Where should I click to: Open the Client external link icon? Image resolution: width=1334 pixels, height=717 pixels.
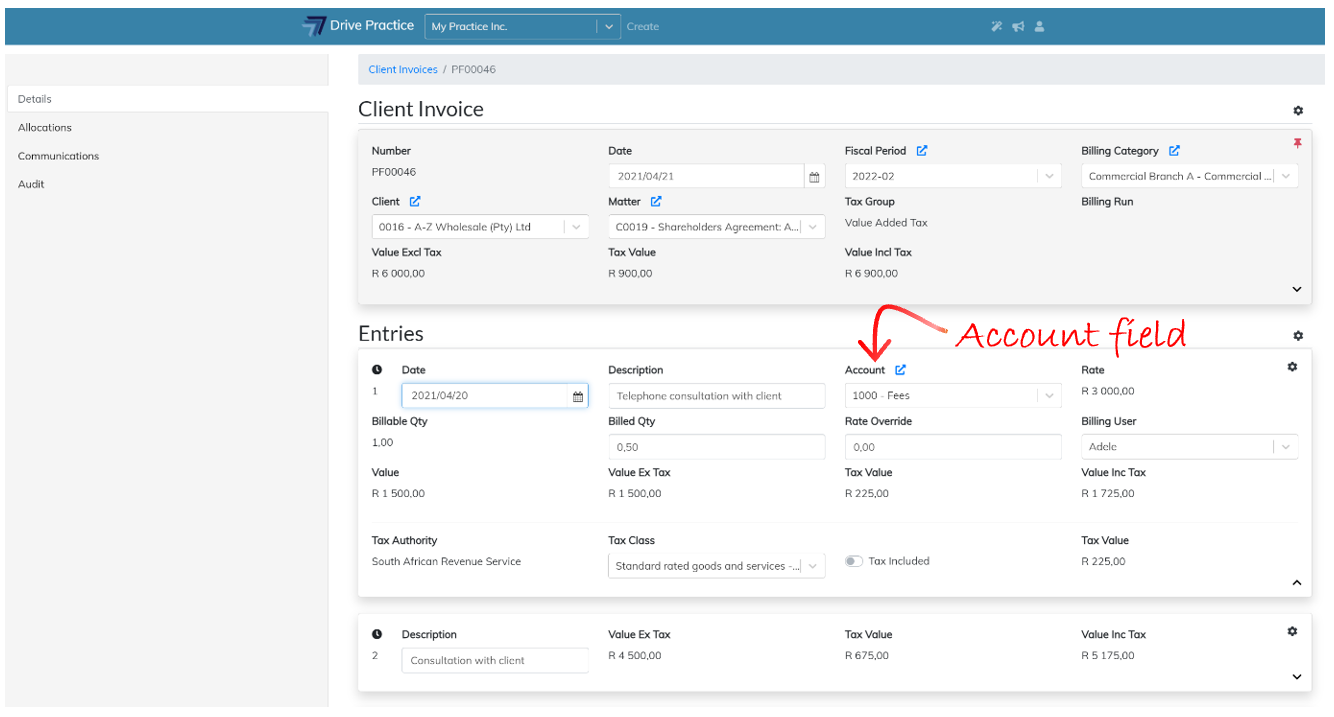click(415, 202)
